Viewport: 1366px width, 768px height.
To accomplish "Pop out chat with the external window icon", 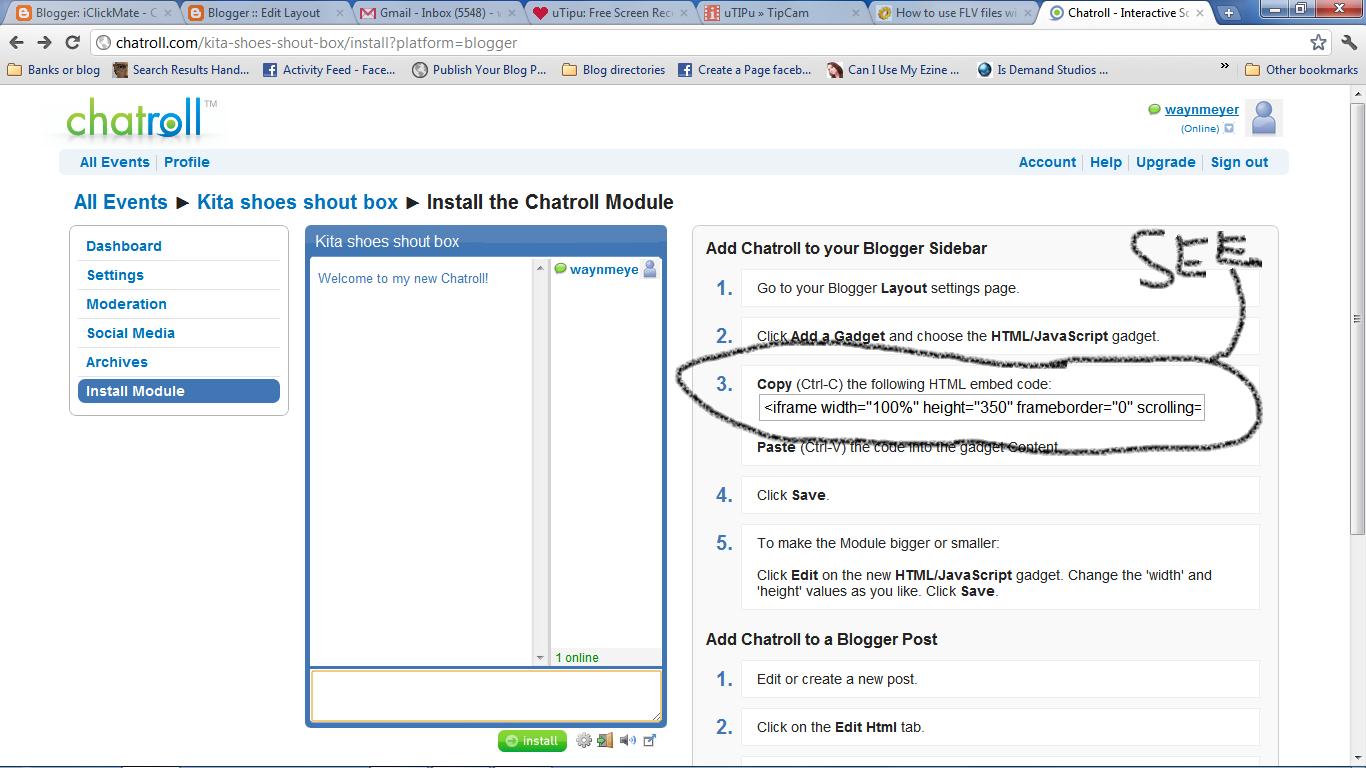I will [649, 741].
